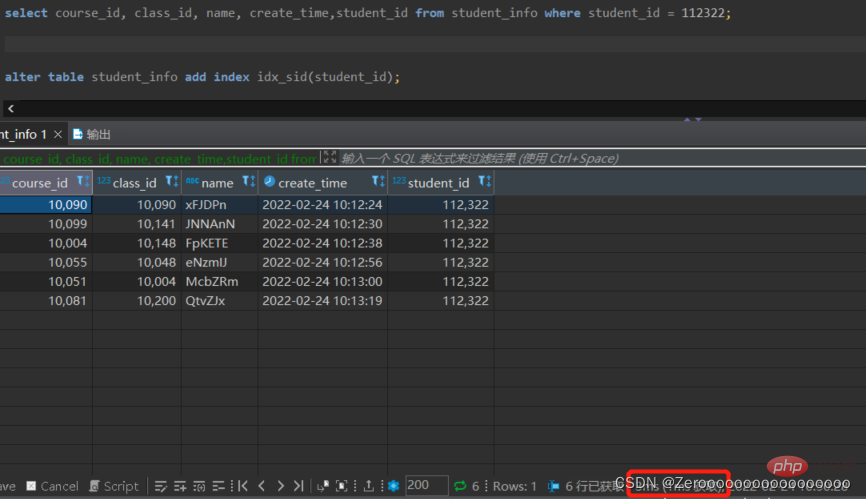Jump to last row navigation icon
The height and width of the screenshot is (499, 866).
(299, 486)
